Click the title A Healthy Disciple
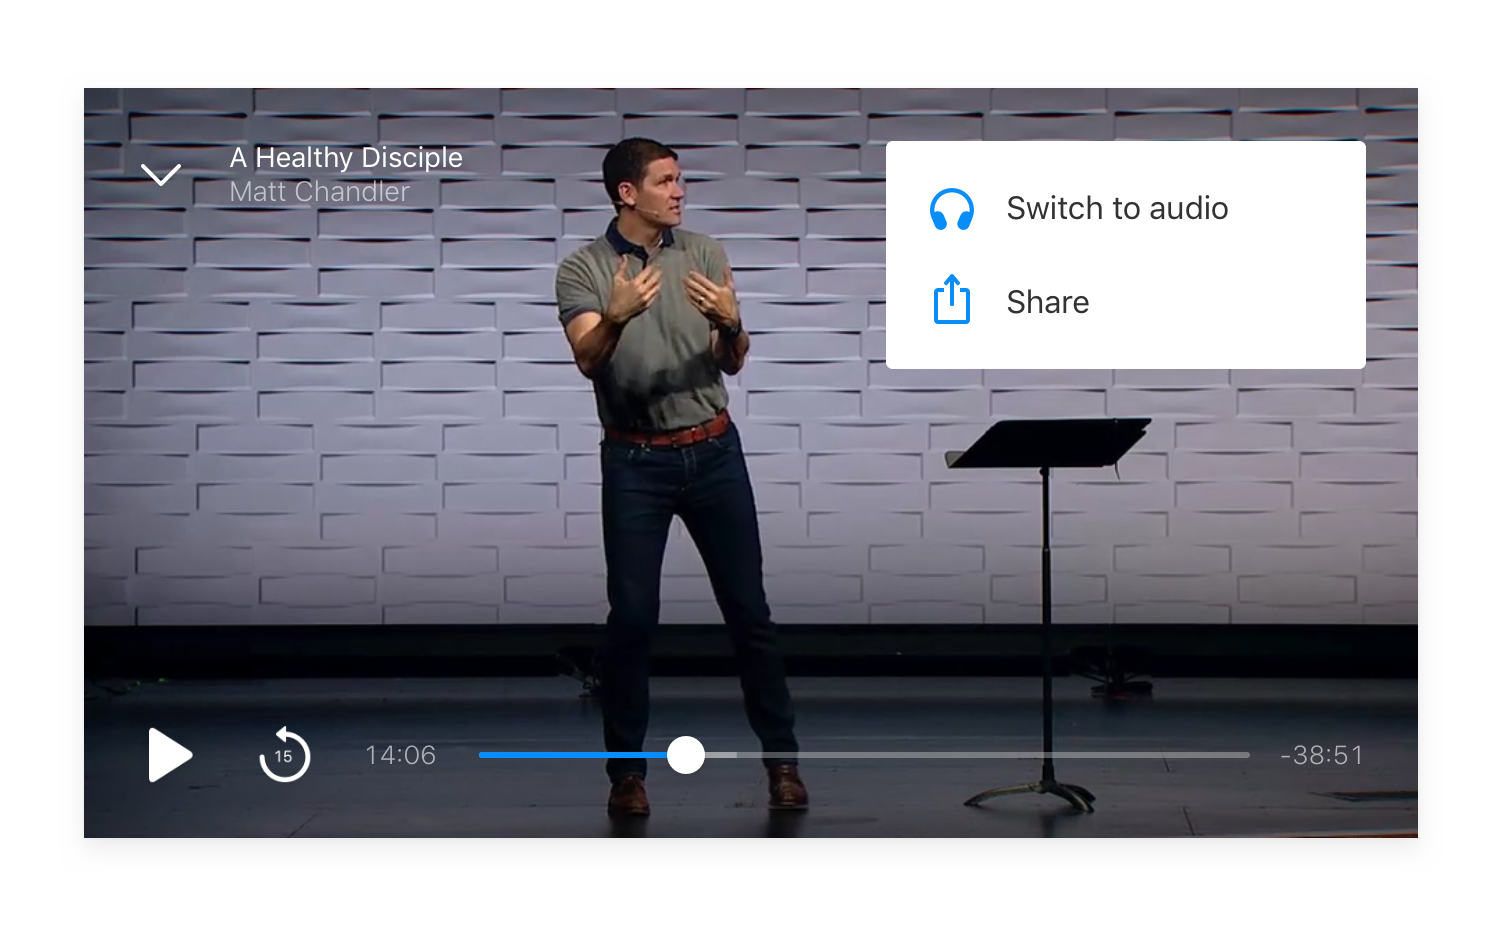The width and height of the screenshot is (1502, 926). [x=346, y=158]
